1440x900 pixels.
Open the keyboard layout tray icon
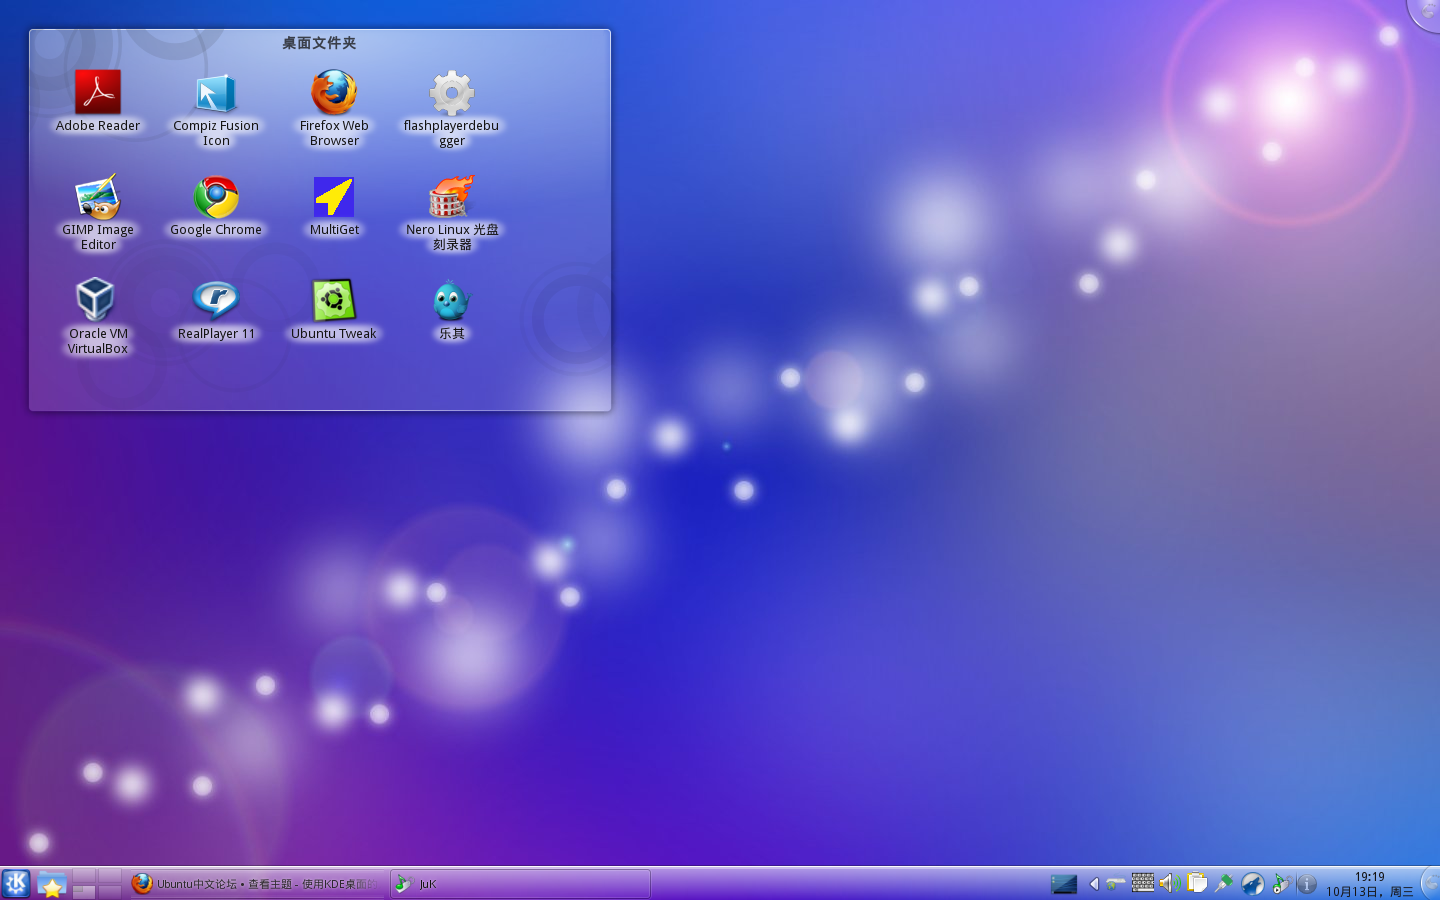coord(1143,884)
